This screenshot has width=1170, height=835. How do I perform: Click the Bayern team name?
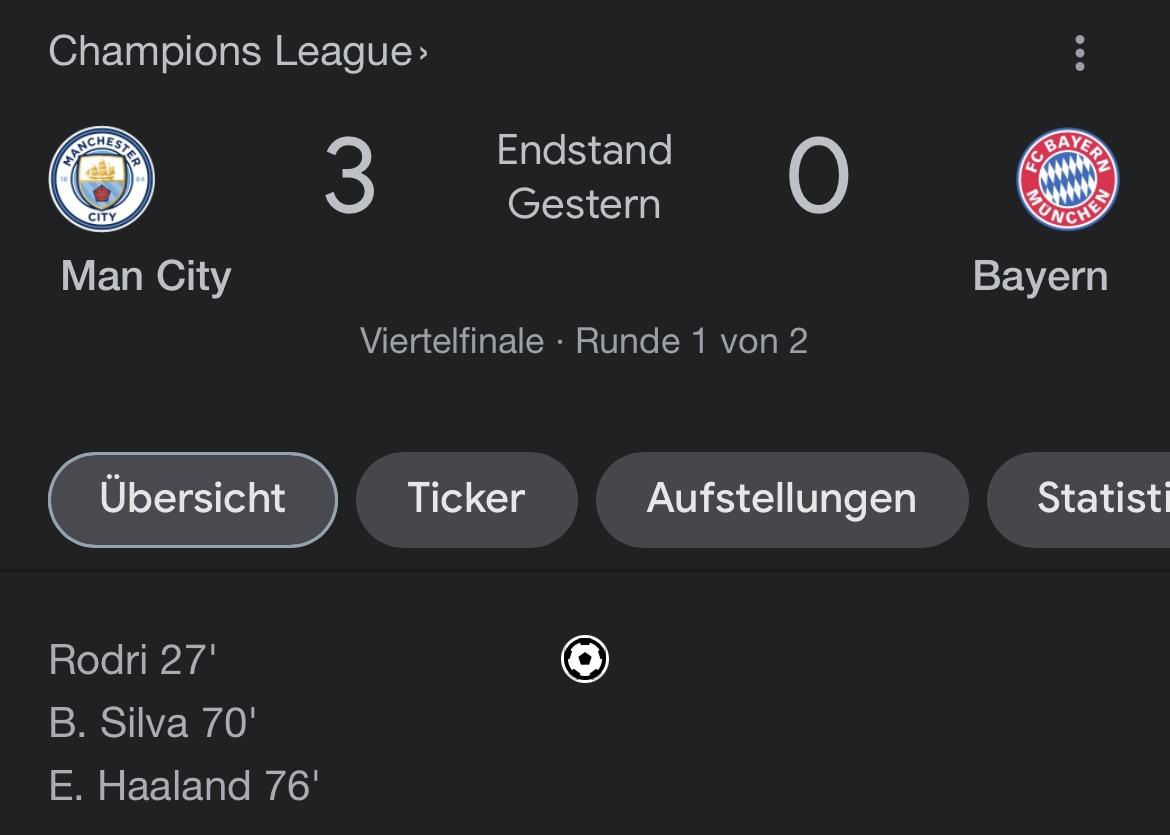click(x=1040, y=277)
